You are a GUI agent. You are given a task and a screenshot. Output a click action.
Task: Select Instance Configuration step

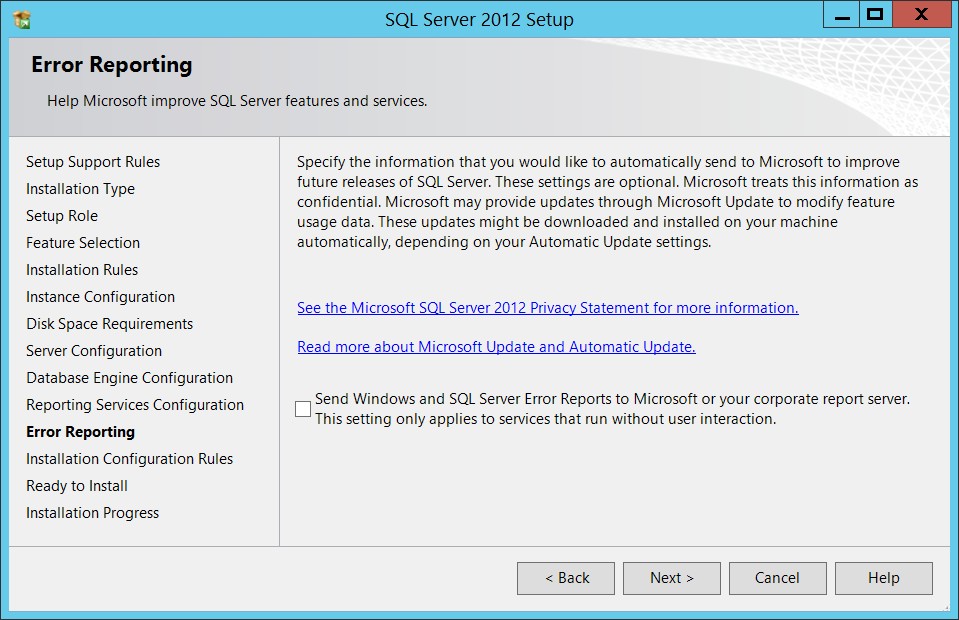pos(100,297)
